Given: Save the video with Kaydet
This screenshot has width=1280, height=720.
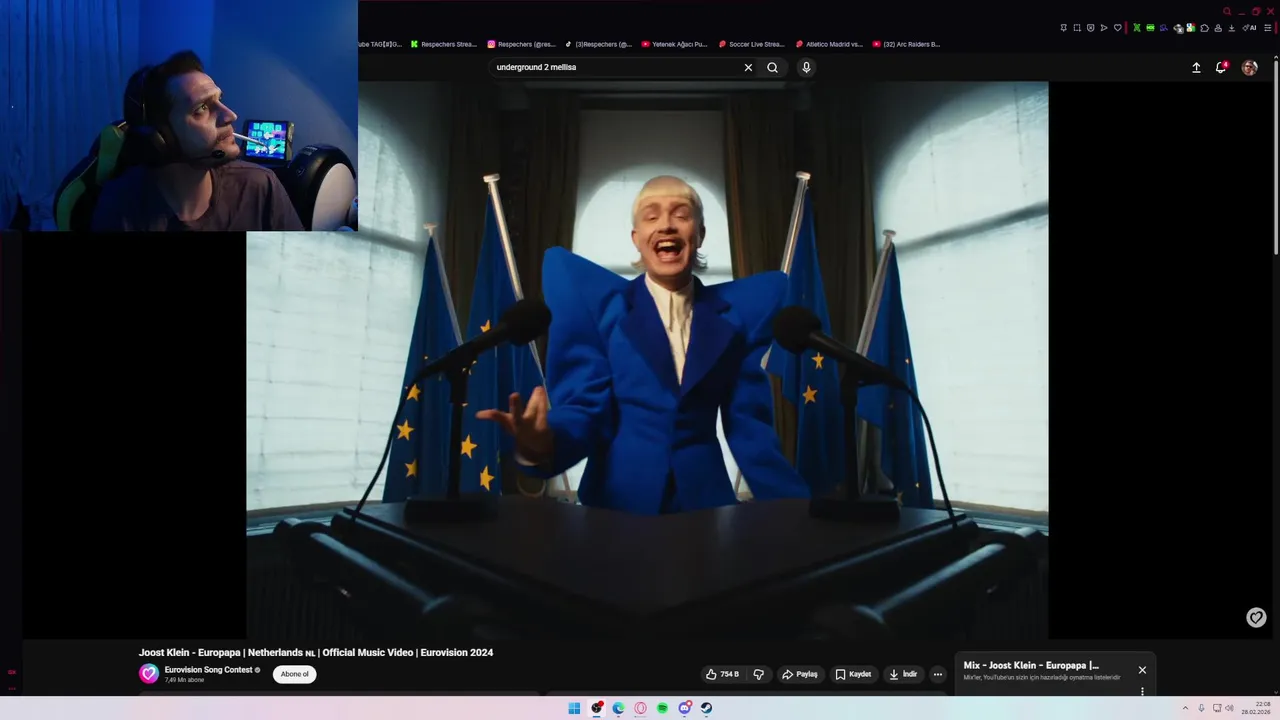Looking at the screenshot, I should (x=854, y=674).
